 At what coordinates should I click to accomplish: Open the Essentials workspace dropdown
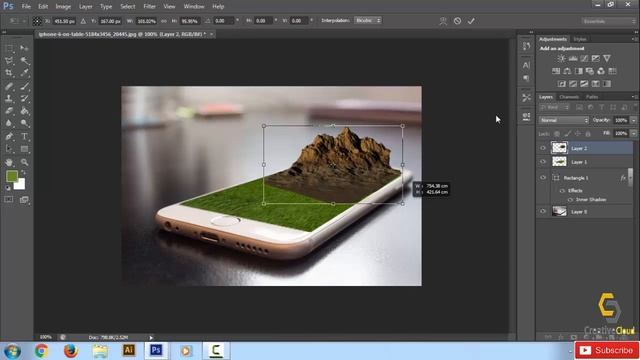609,21
